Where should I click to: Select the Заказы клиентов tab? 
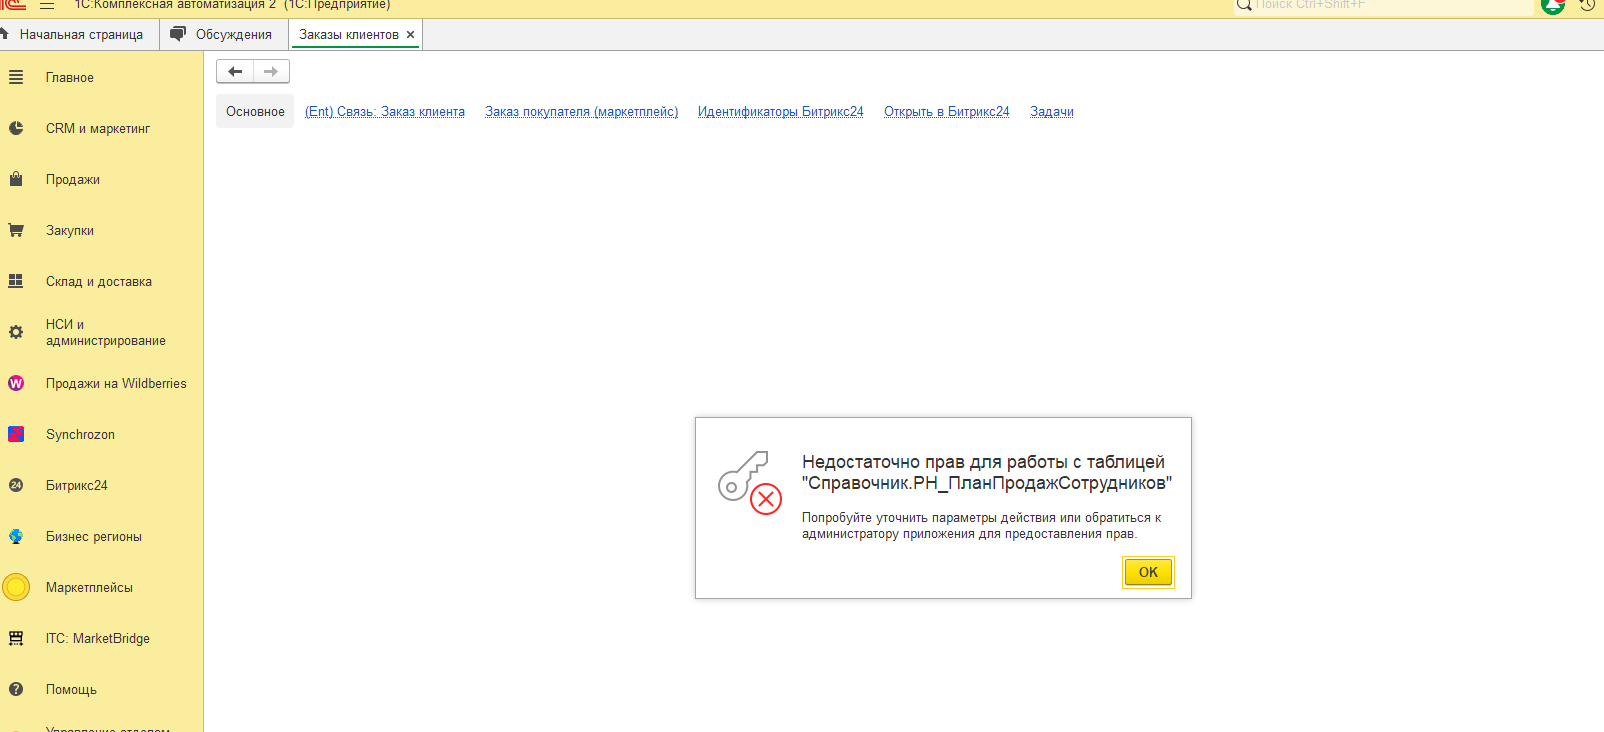pyautogui.click(x=349, y=34)
